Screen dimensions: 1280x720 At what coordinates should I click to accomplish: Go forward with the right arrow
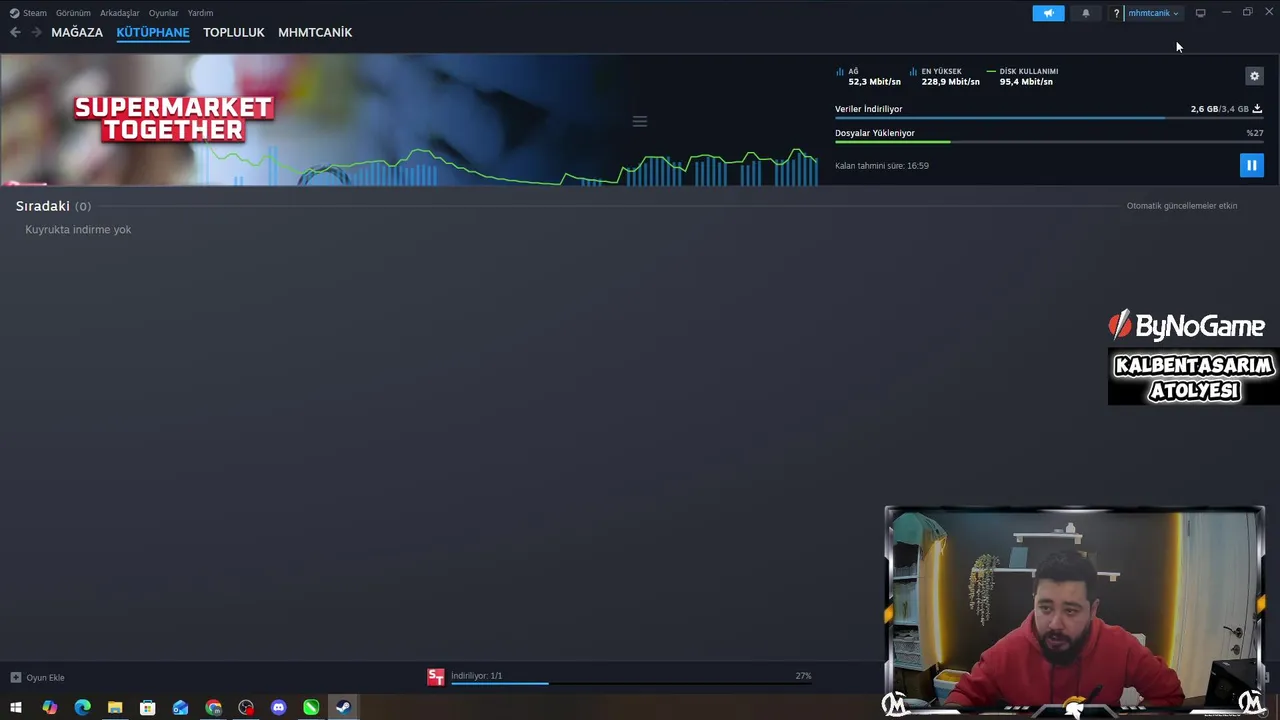(x=36, y=32)
